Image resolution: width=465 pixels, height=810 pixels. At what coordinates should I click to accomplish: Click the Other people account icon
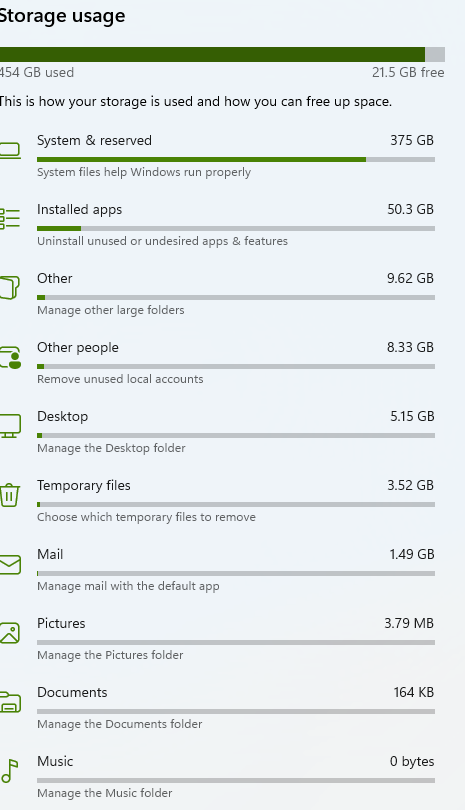(10, 357)
